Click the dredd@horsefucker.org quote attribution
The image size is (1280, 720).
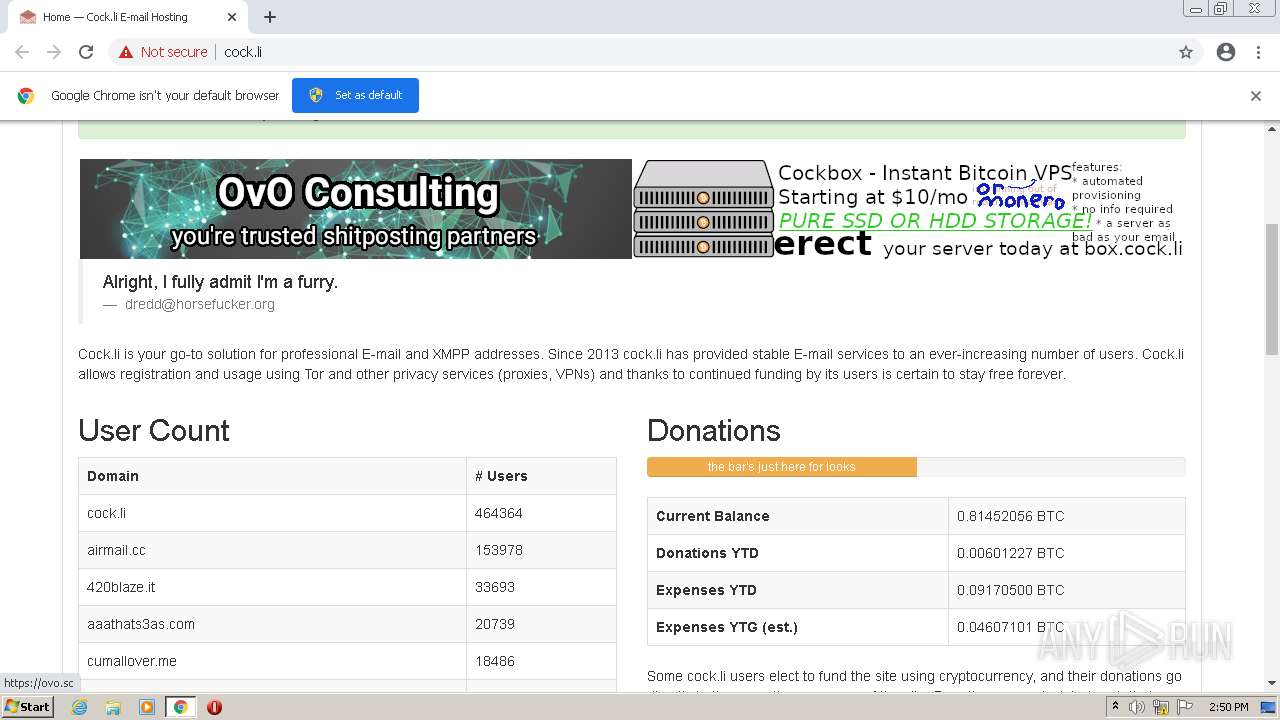pyautogui.click(x=199, y=304)
